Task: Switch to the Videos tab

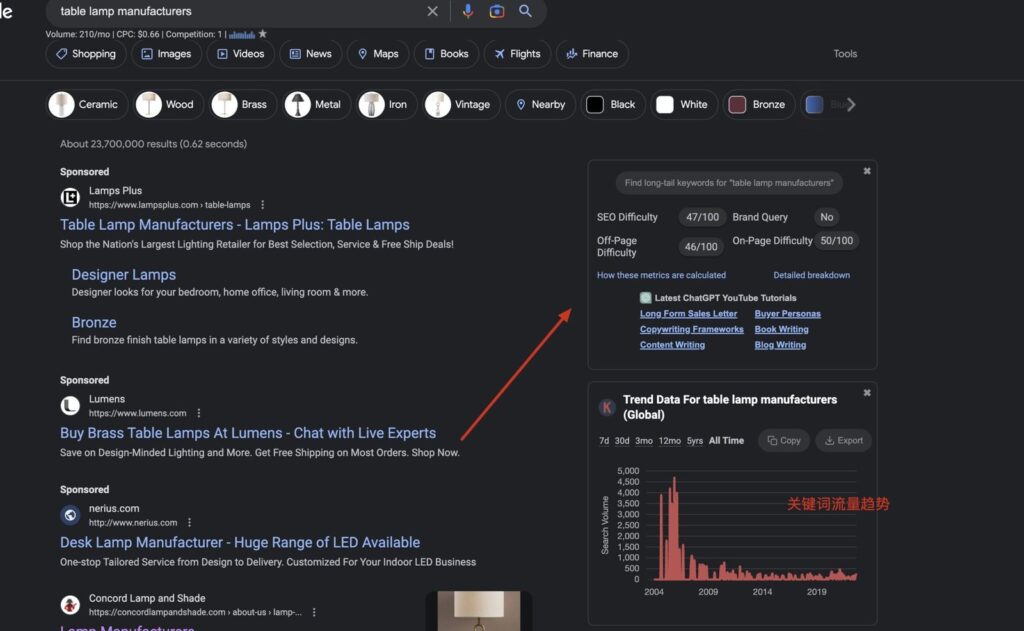Action: [240, 54]
